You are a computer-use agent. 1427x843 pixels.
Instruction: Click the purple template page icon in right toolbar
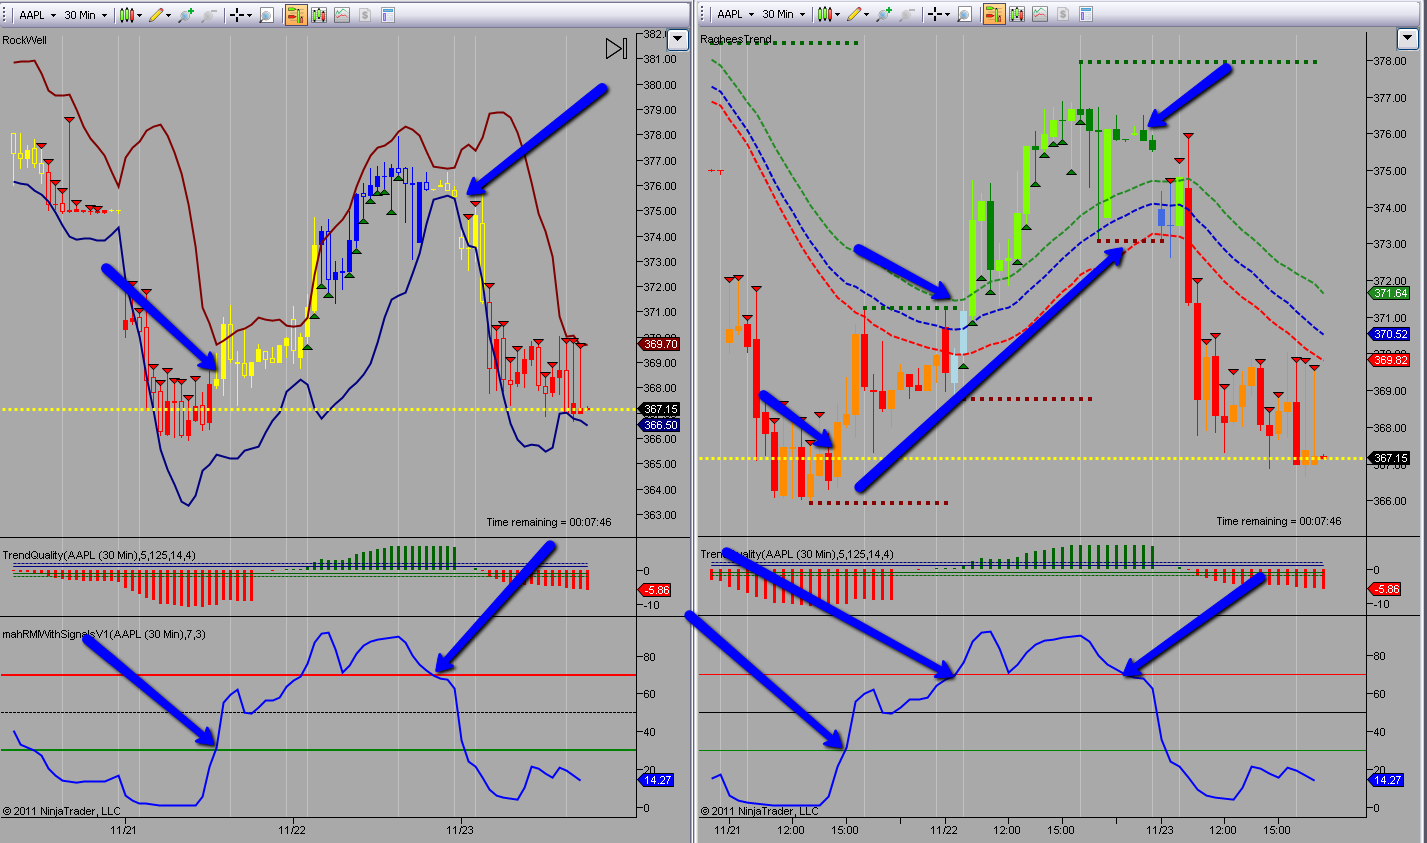[x=1086, y=15]
